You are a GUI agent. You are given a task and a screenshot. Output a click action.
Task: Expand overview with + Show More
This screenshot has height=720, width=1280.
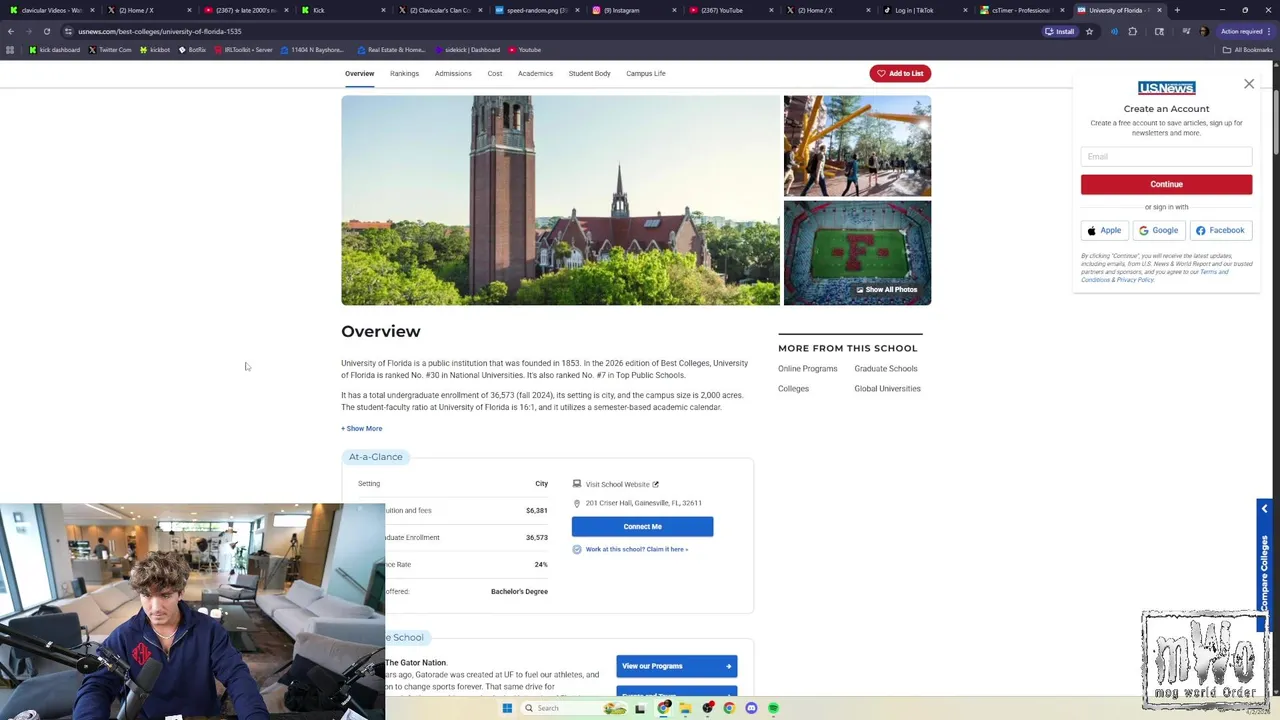pyautogui.click(x=361, y=428)
